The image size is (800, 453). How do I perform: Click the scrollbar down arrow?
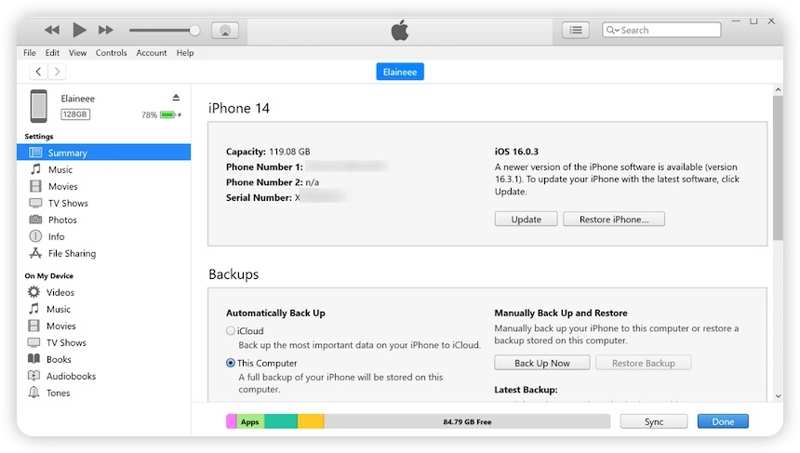point(778,396)
